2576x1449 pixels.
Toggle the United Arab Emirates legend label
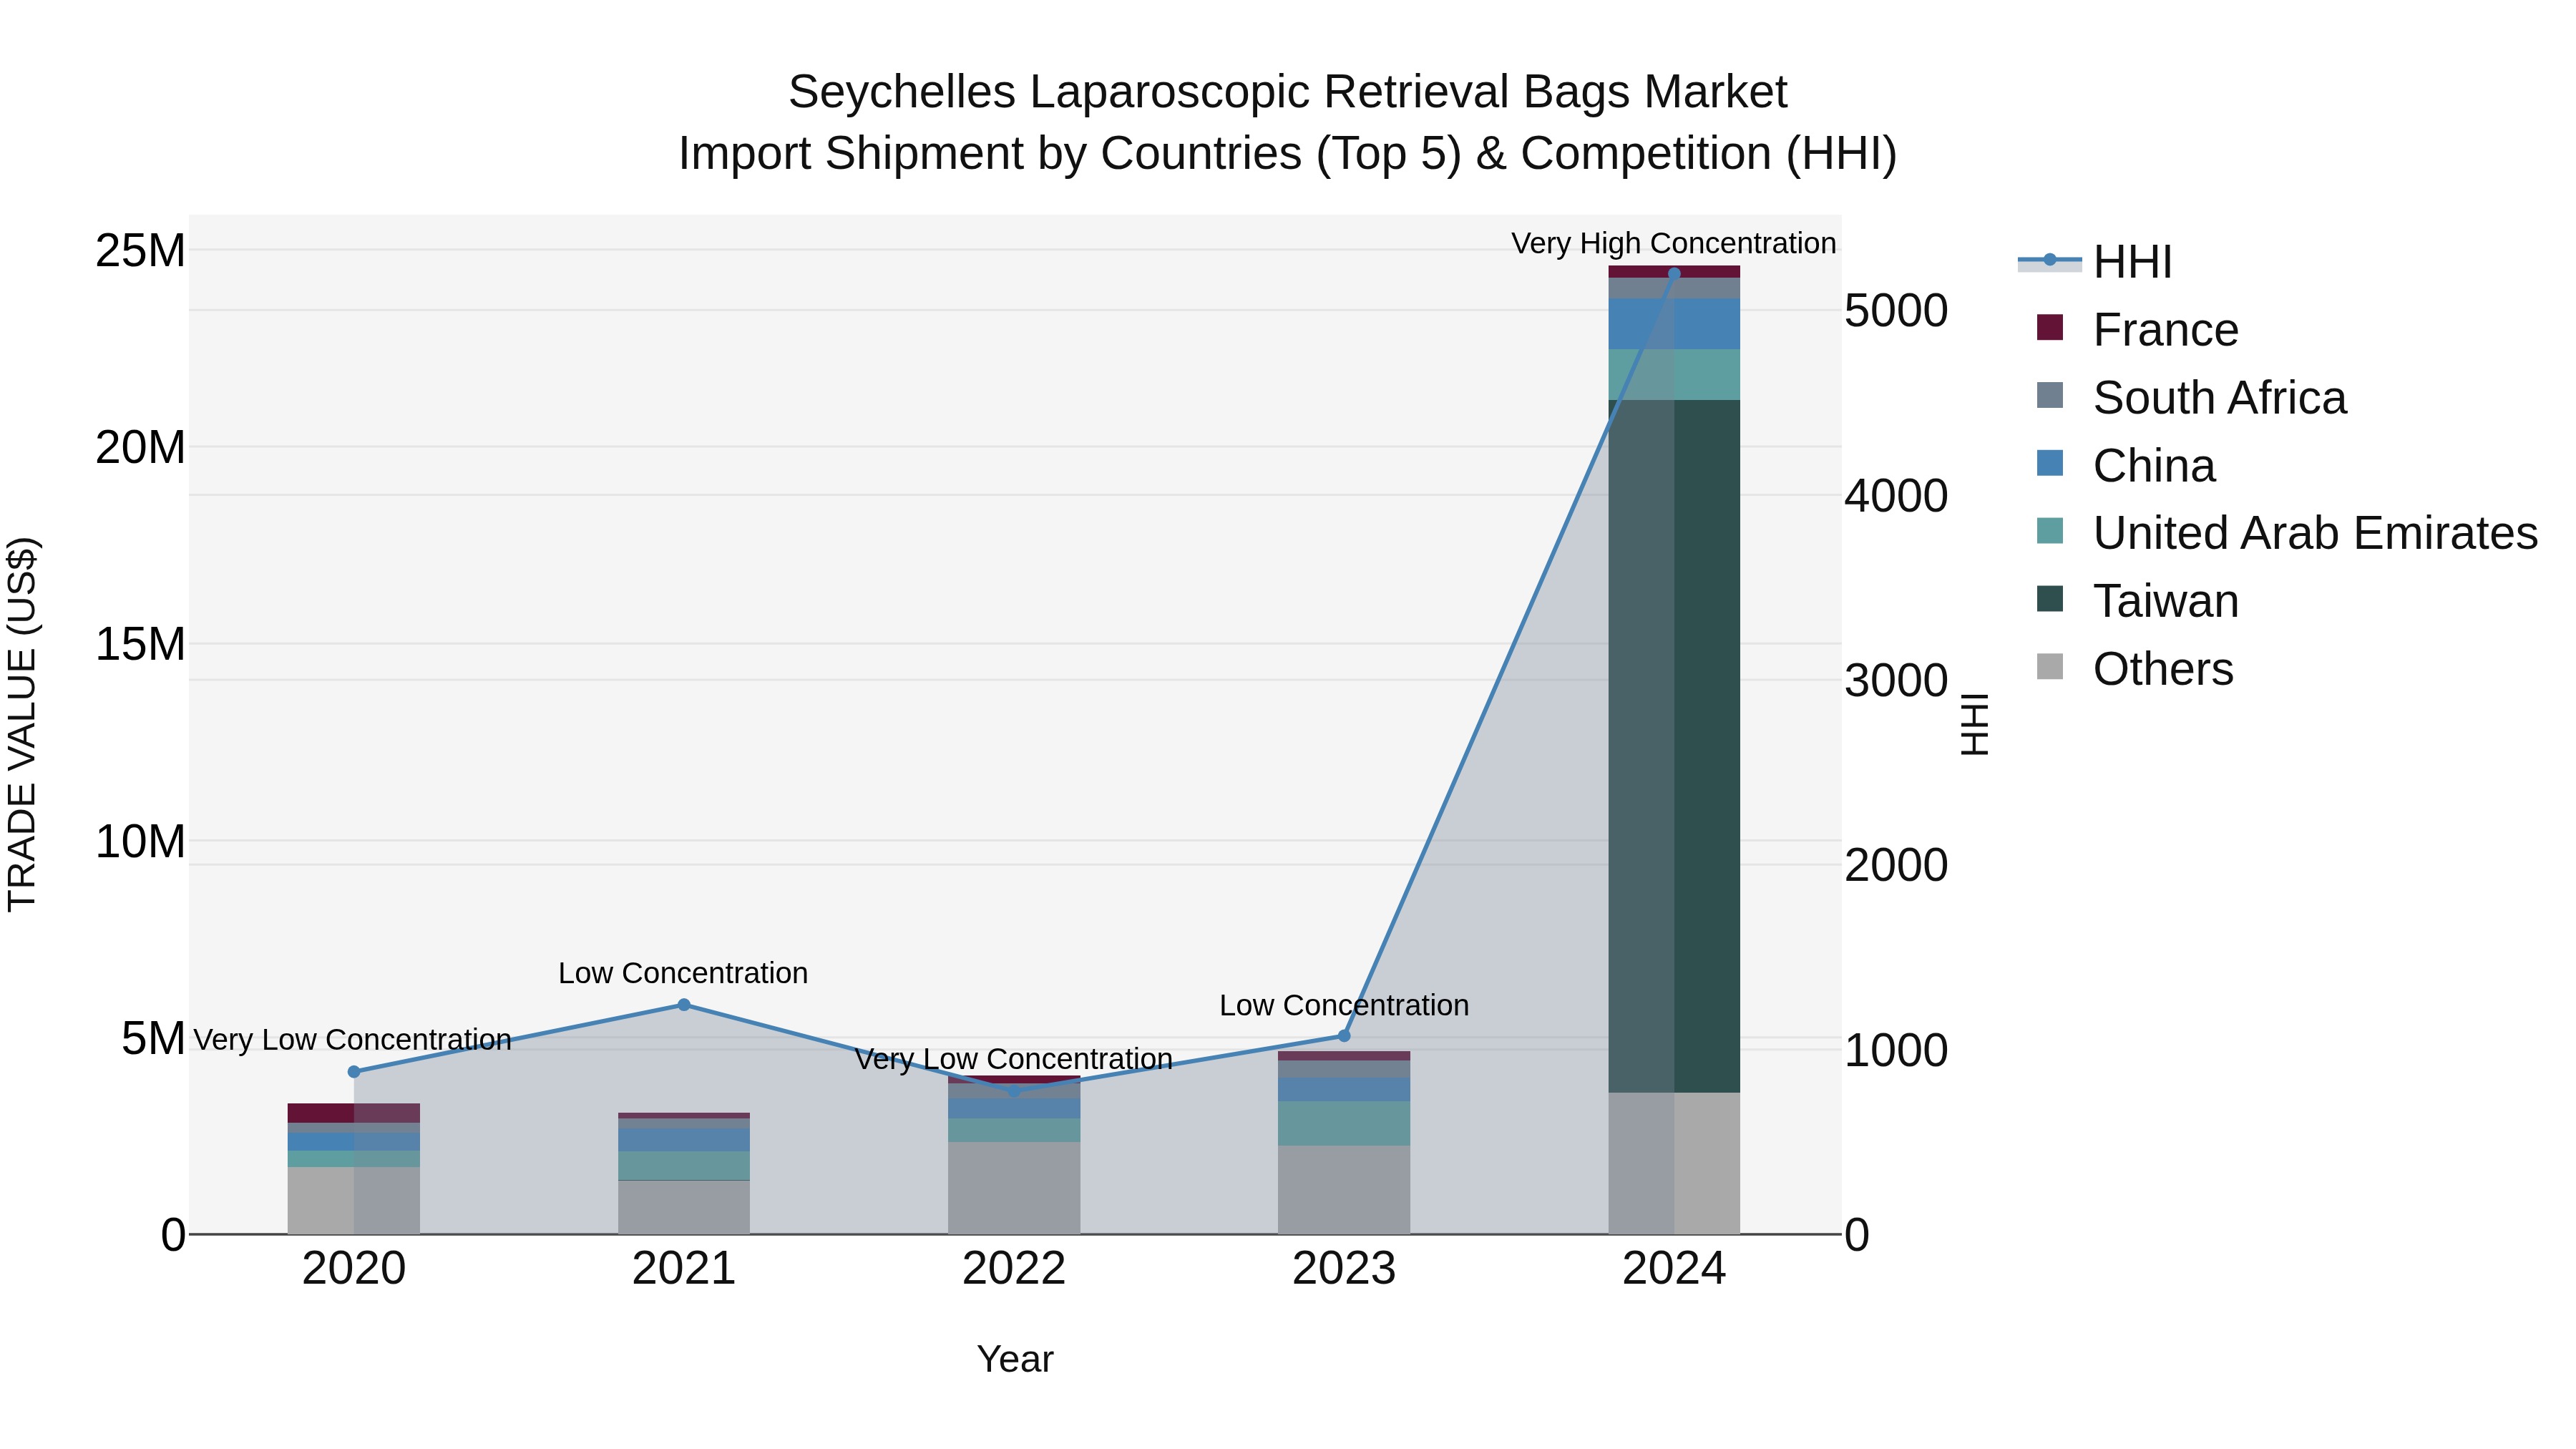pyautogui.click(x=2315, y=533)
